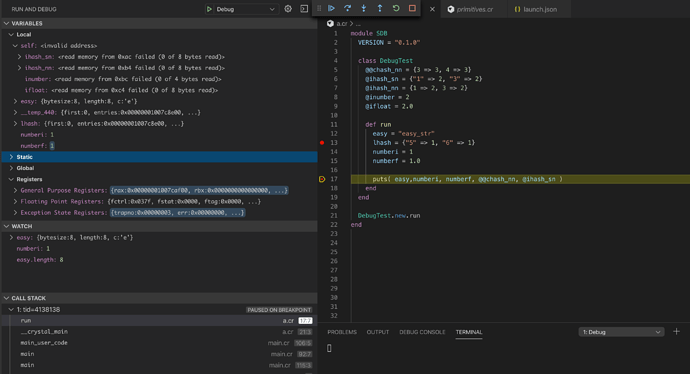The width and height of the screenshot is (690, 374).
Task: Expand the __temp_440 variable
Action: click(x=15, y=113)
